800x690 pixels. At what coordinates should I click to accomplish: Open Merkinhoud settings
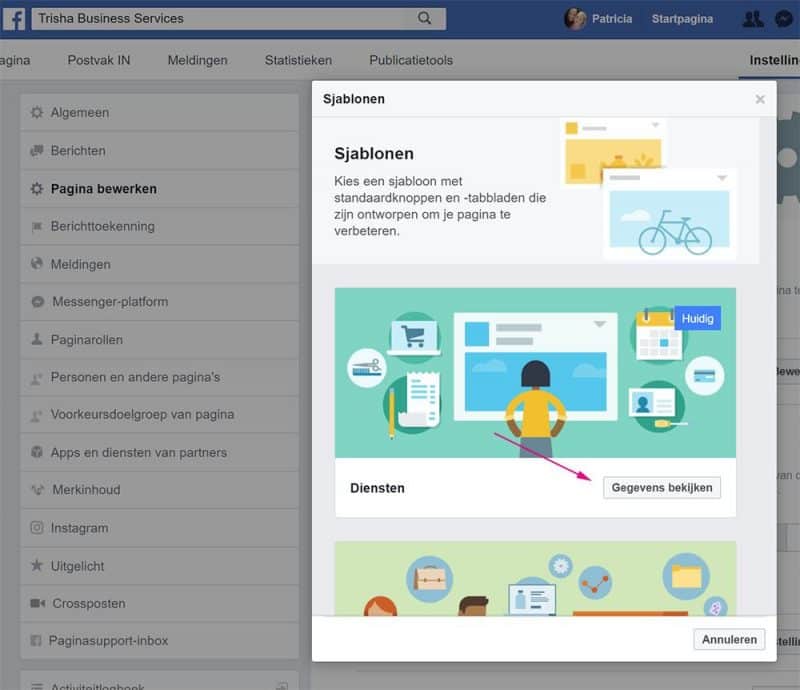click(x=159, y=489)
